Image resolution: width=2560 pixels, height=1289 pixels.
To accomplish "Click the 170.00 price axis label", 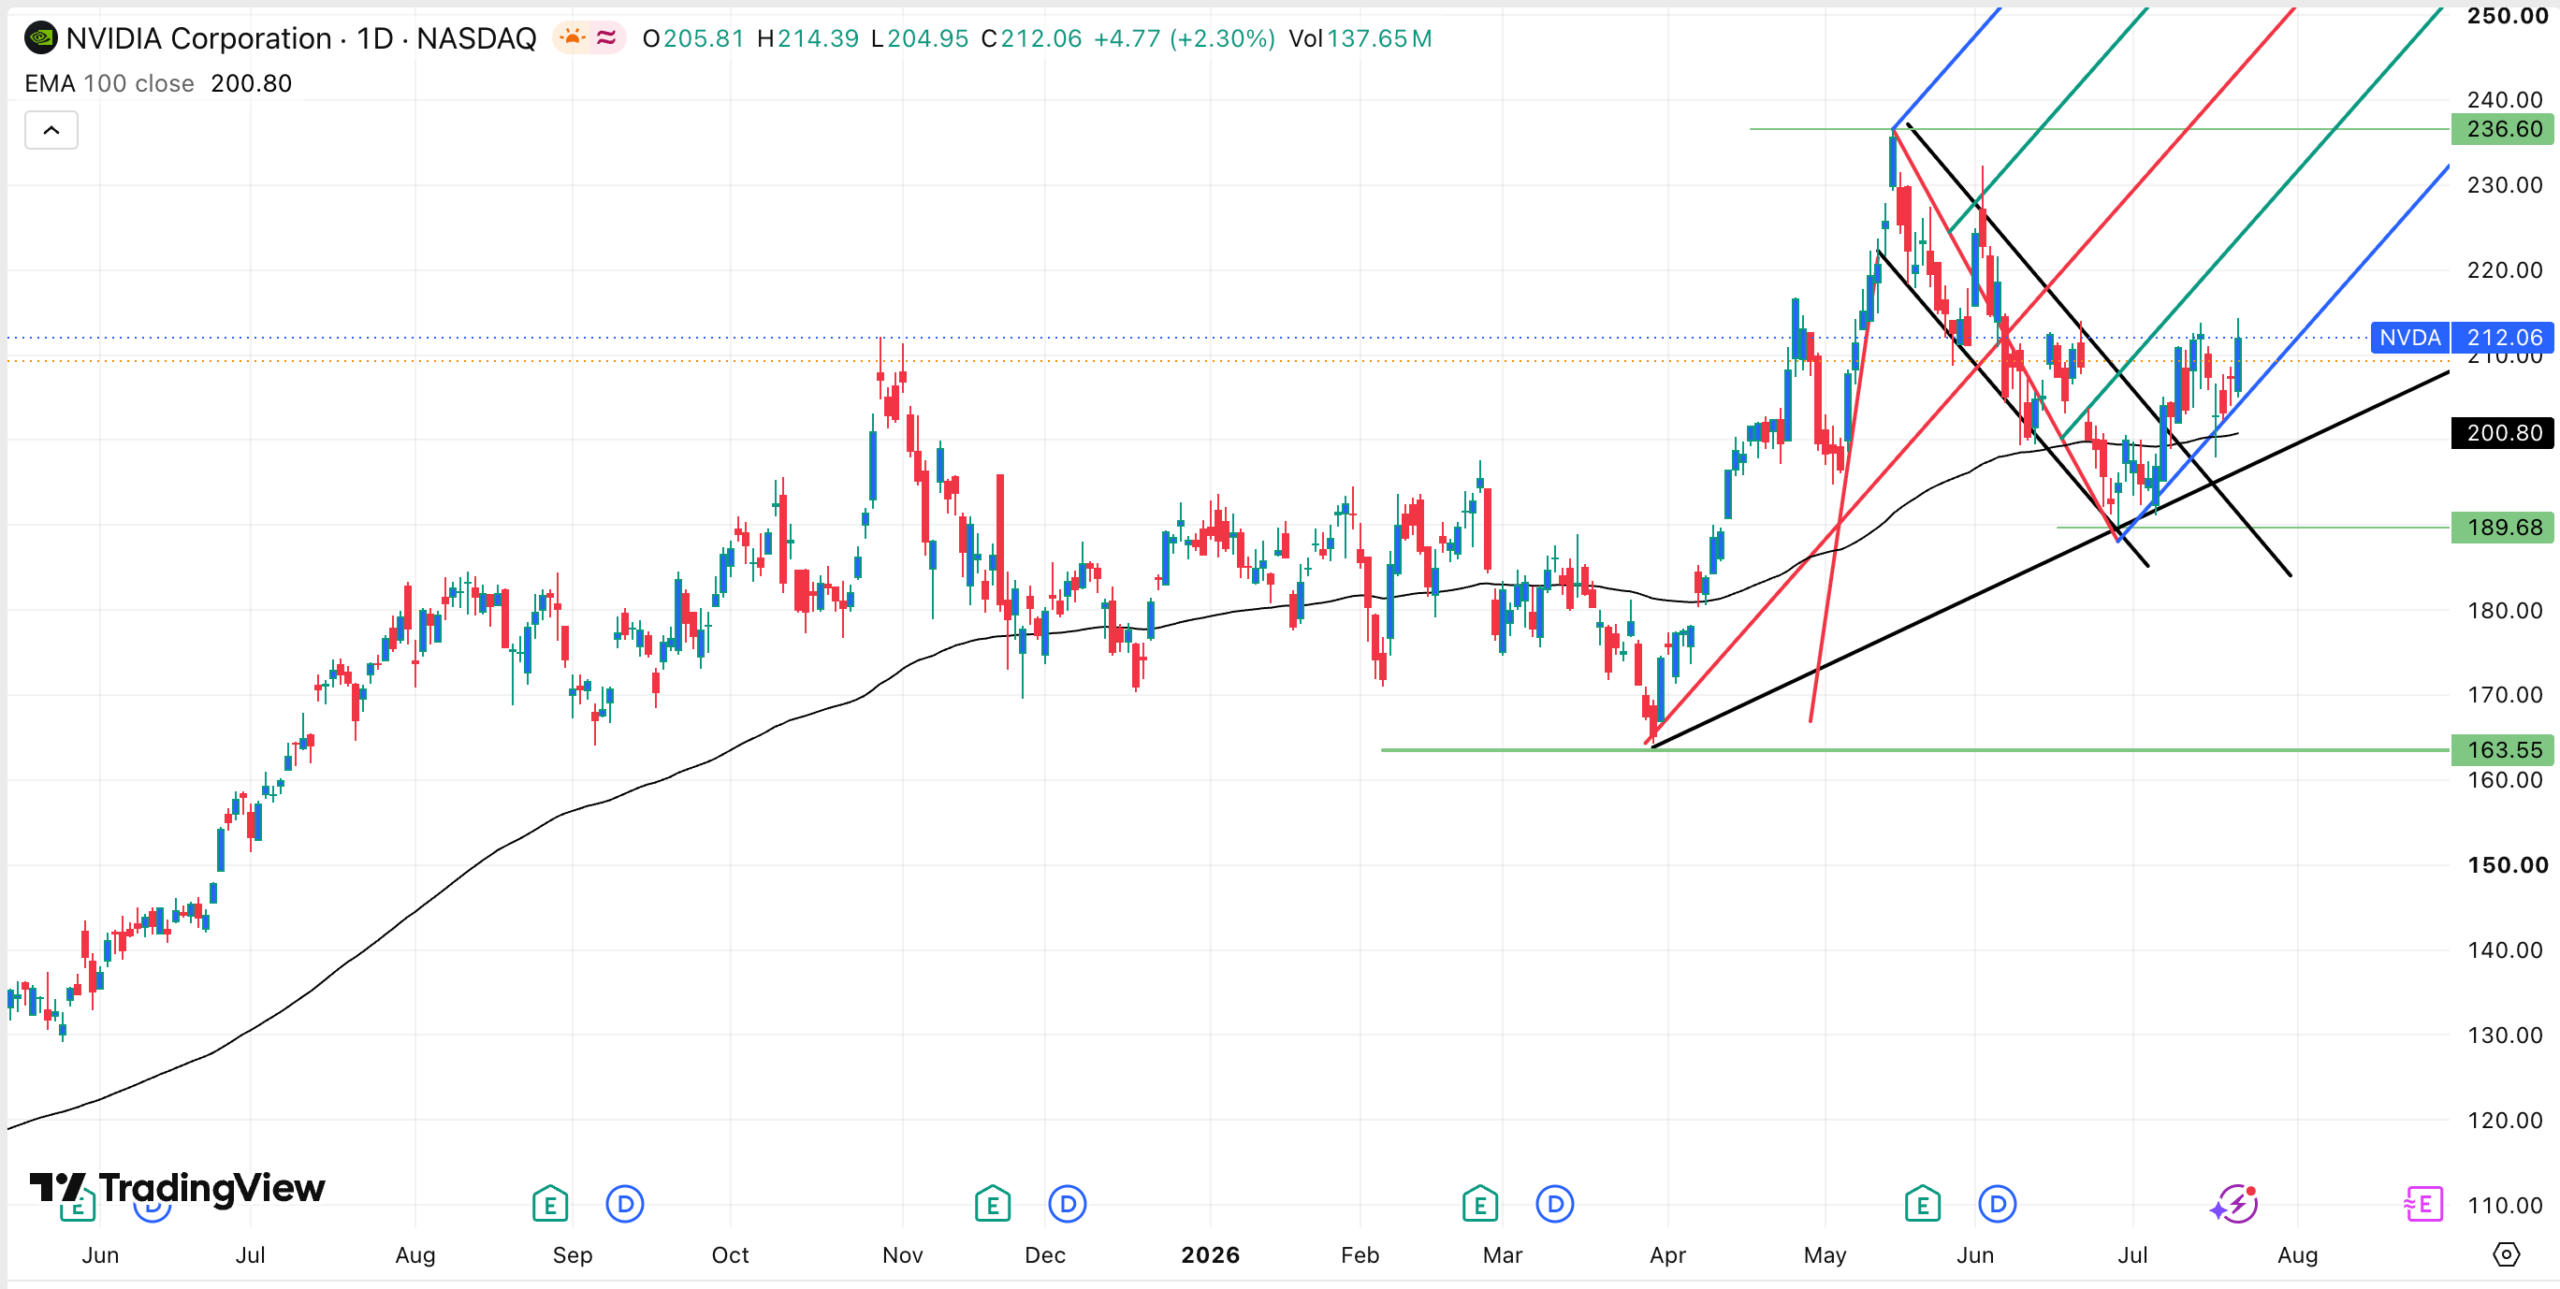I will pyautogui.click(x=2504, y=695).
